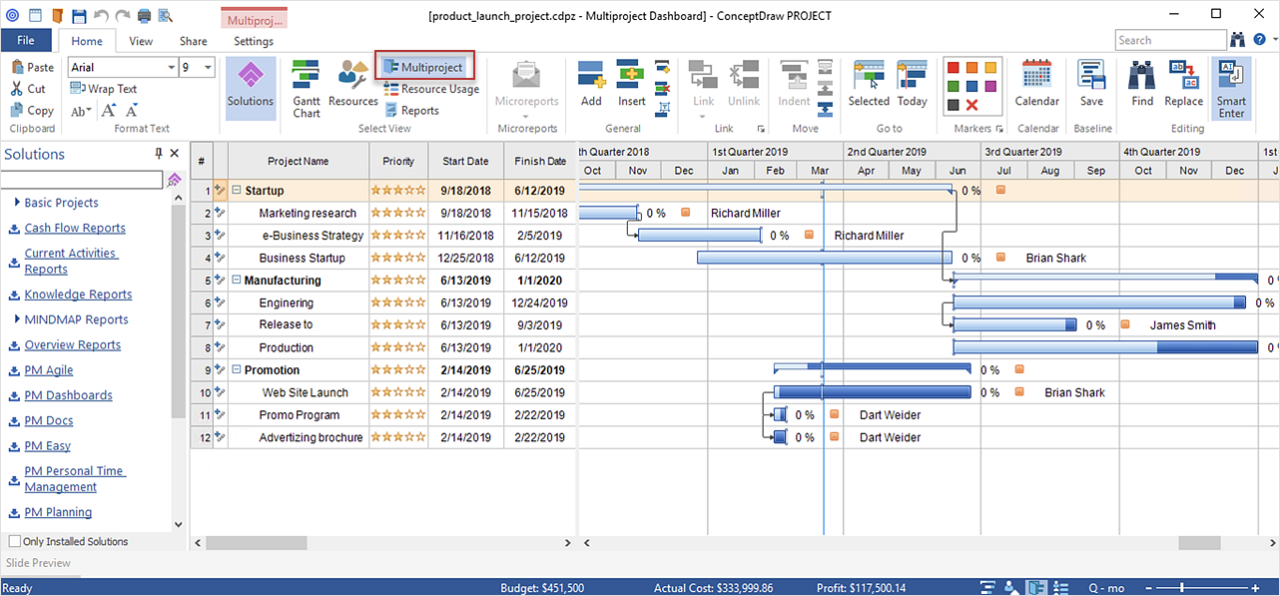Open the File menu
The height and width of the screenshot is (596, 1280).
pyautogui.click(x=26, y=40)
